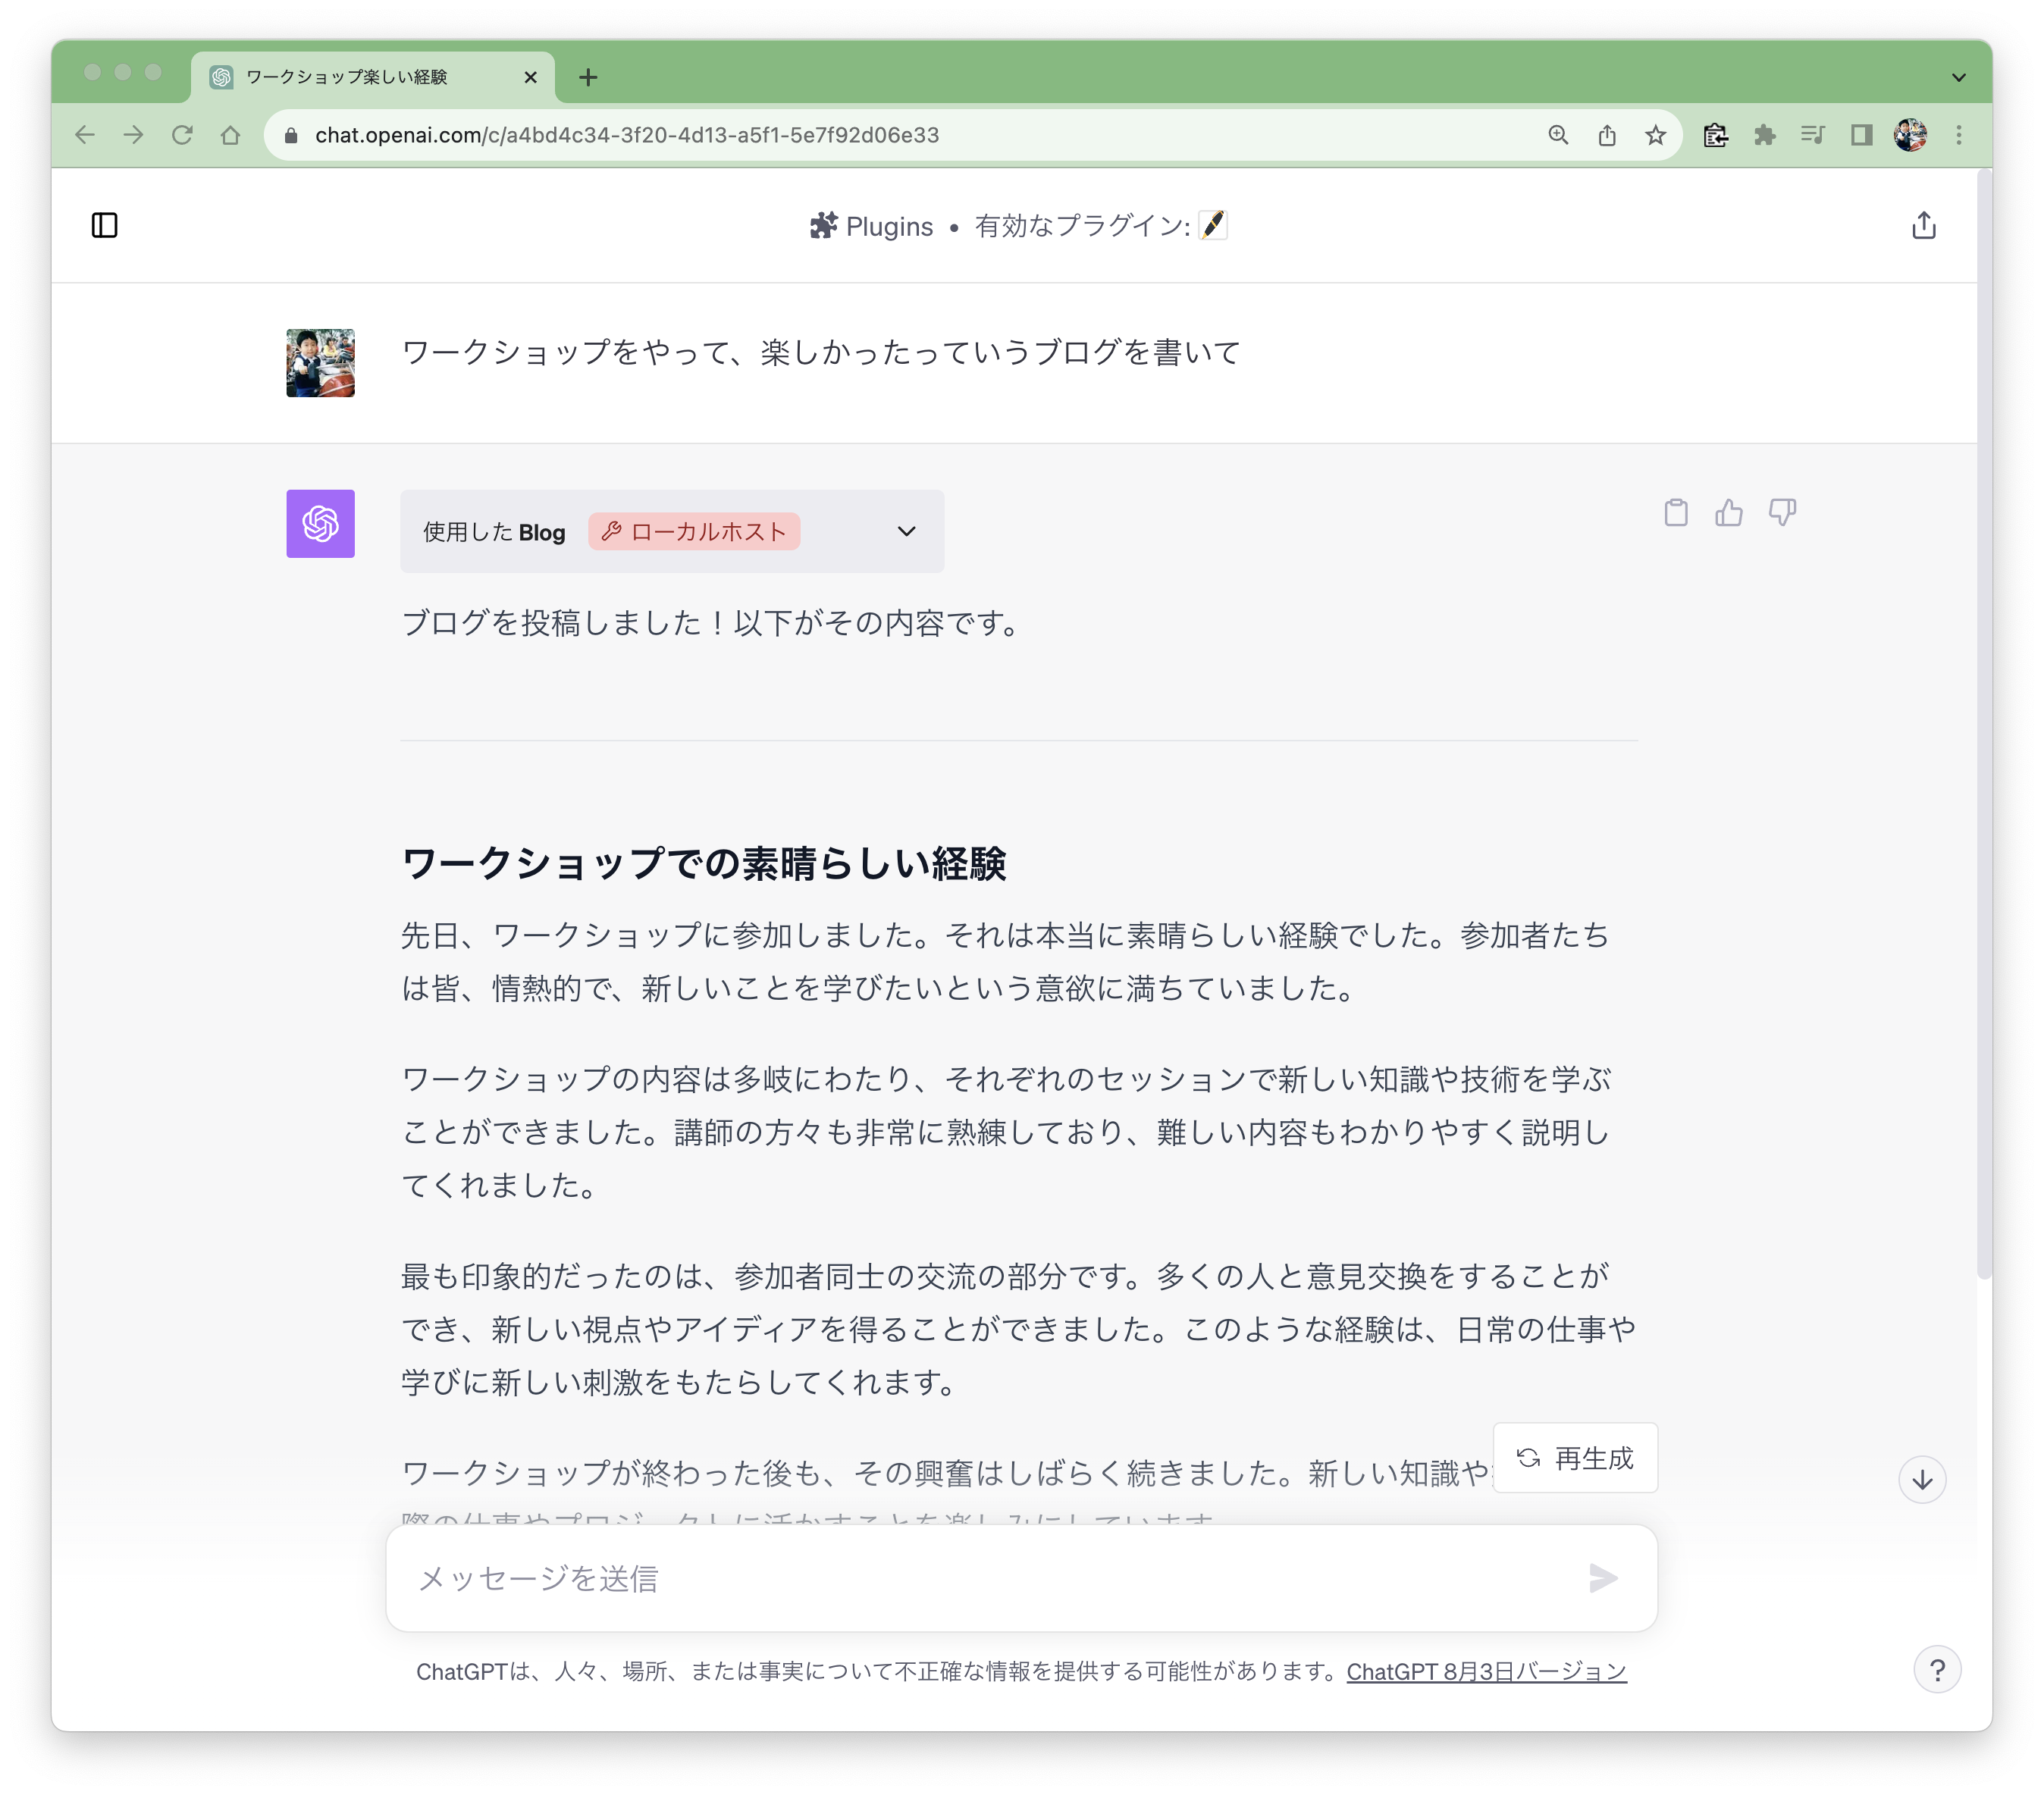Open the browser extensions puzzle icon
The width and height of the screenshot is (2044, 1795).
point(1764,135)
